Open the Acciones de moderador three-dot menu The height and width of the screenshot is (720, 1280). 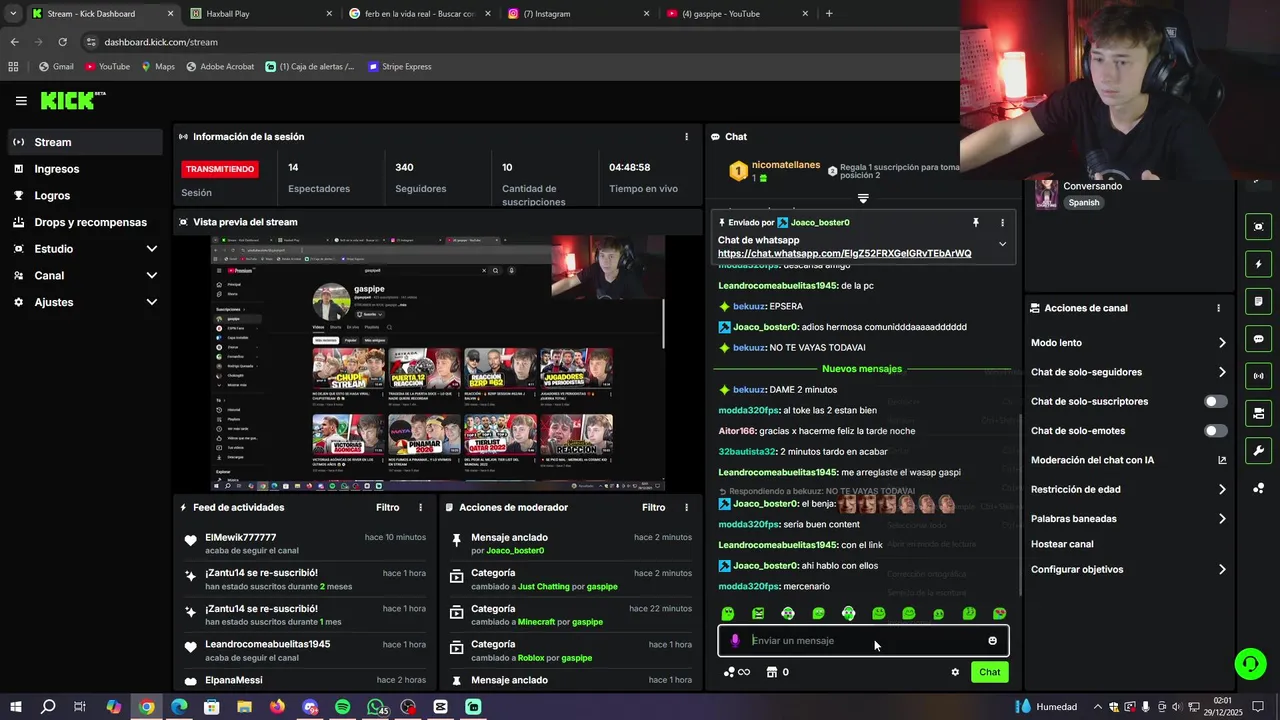[686, 508]
